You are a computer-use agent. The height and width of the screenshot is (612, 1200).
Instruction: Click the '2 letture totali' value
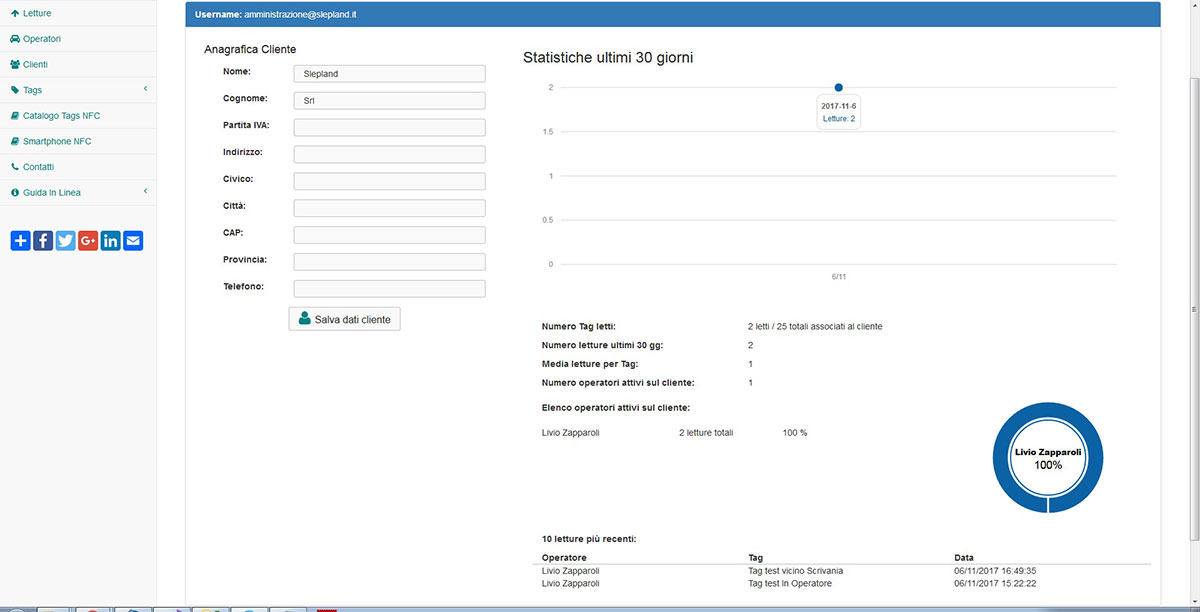tap(706, 432)
